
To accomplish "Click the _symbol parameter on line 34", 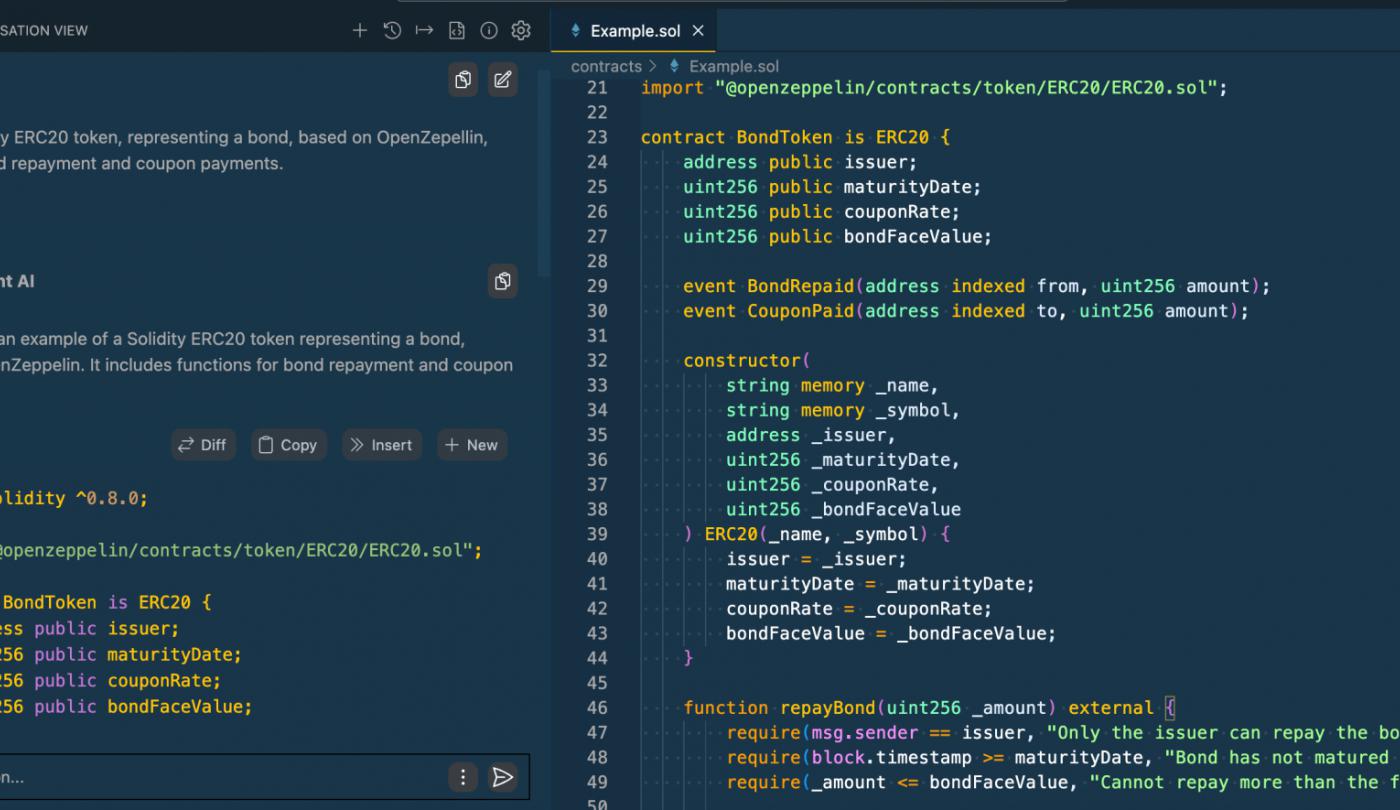I will 913,410.
